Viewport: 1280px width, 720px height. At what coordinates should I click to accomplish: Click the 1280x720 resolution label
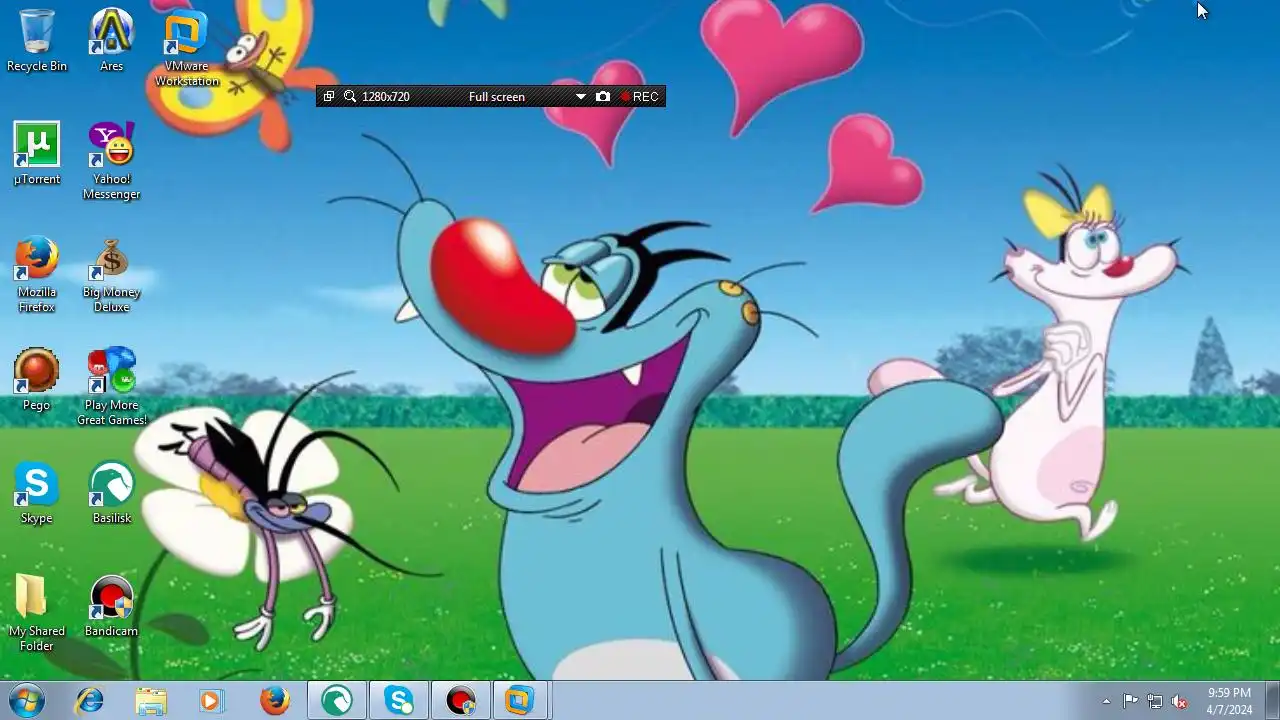click(386, 97)
